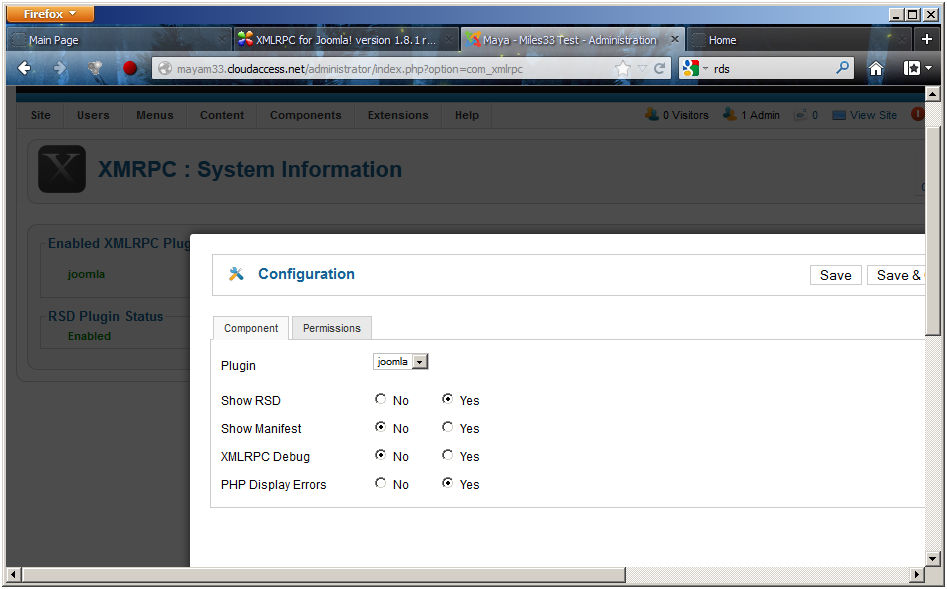Set PHP Display Errors to Yes
The width and height of the screenshot is (947, 589).
tap(448, 483)
